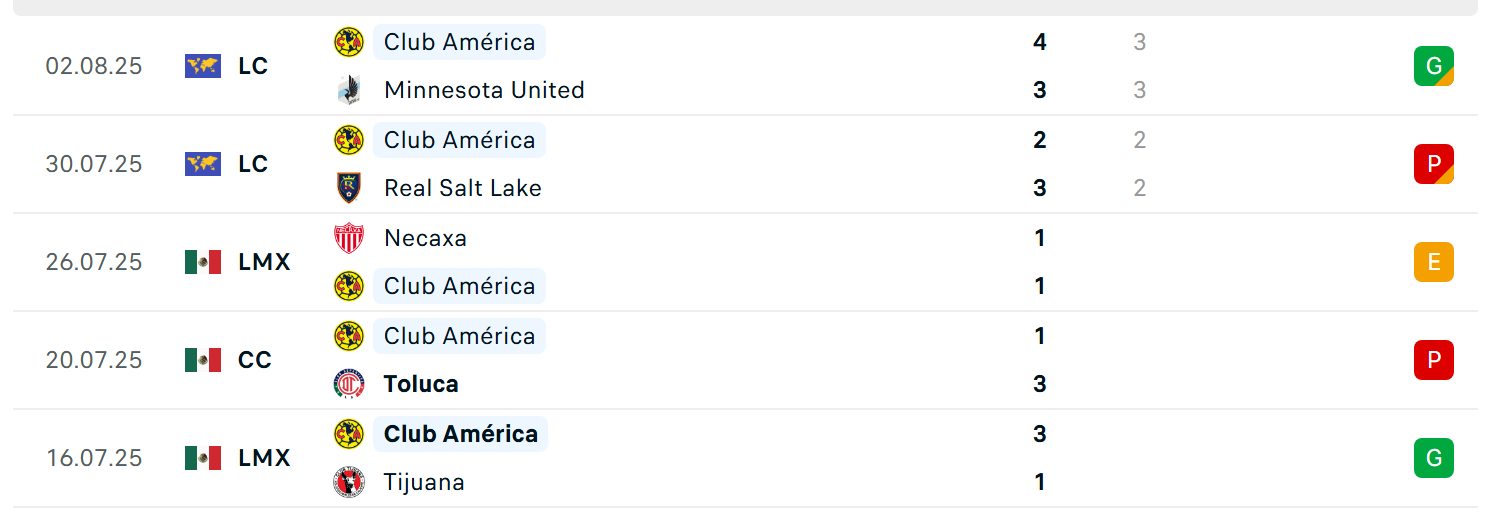Viewport: 1495px width, 520px height.
Task: Open the Tijuana team link
Action: pos(424,482)
